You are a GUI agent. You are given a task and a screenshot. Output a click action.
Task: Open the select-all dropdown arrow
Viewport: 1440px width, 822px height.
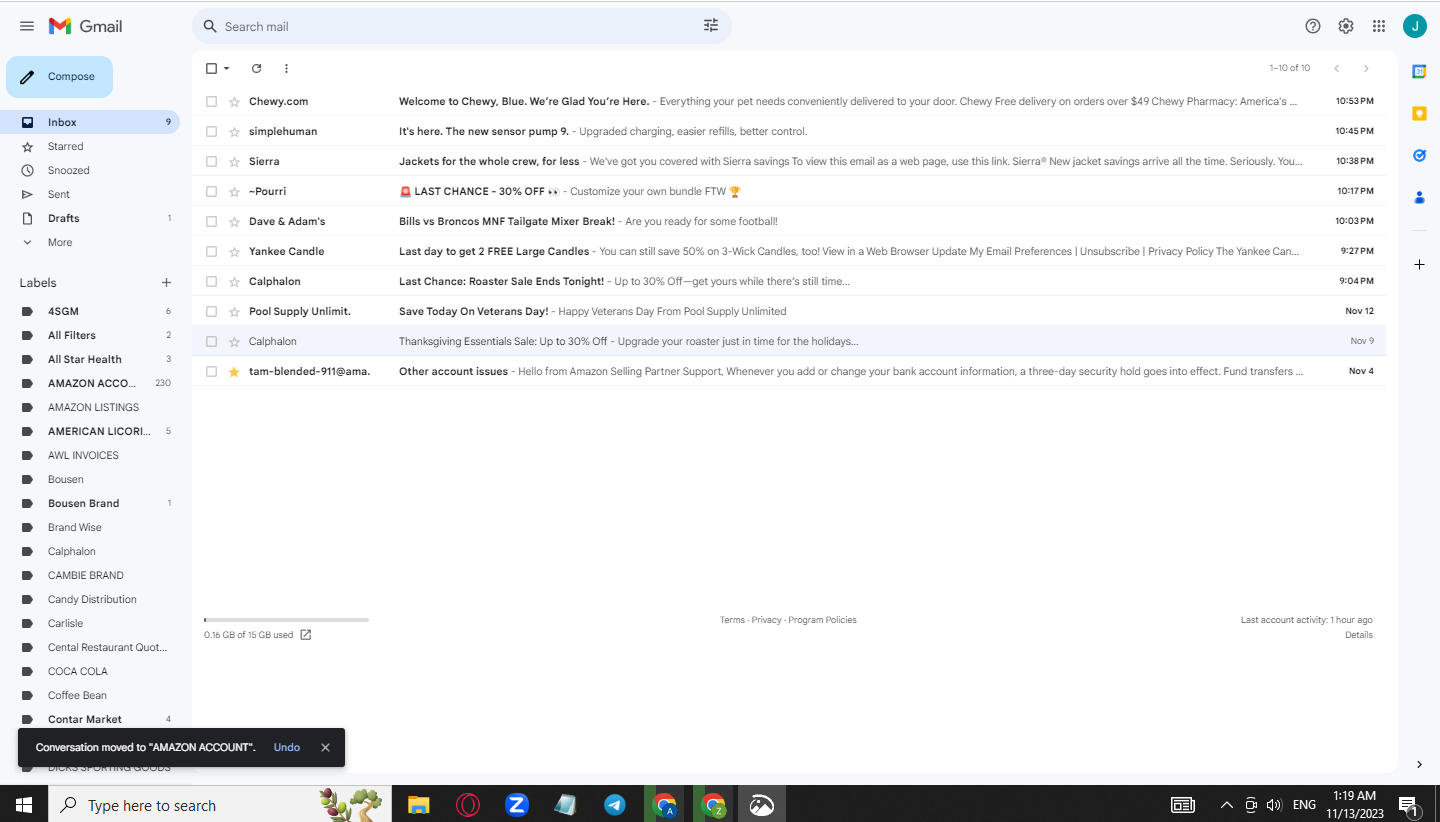pos(227,68)
